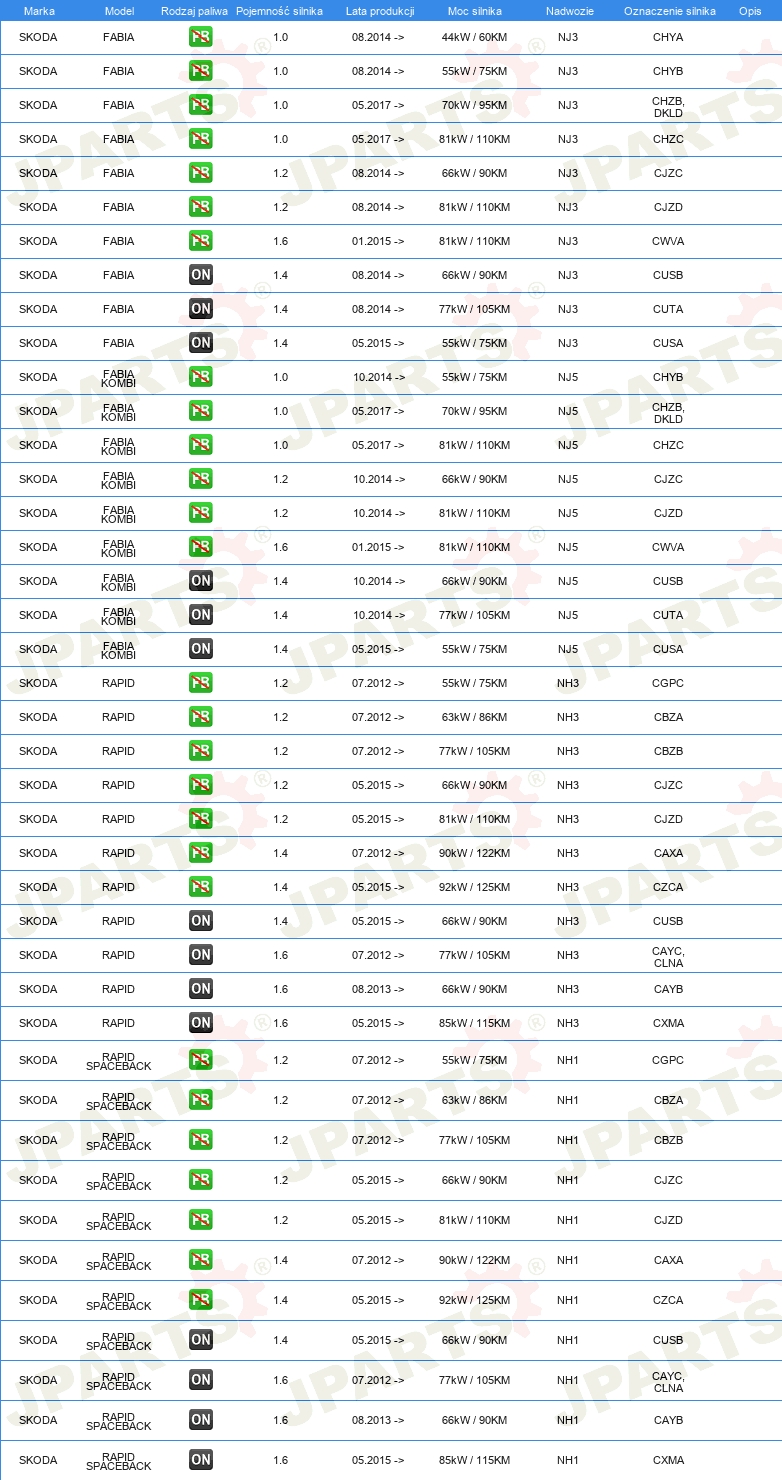This screenshot has width=782, height=1480.
Task: Select the PB icon in FABIA KOMBI CHZC row
Action: [x=201, y=445]
